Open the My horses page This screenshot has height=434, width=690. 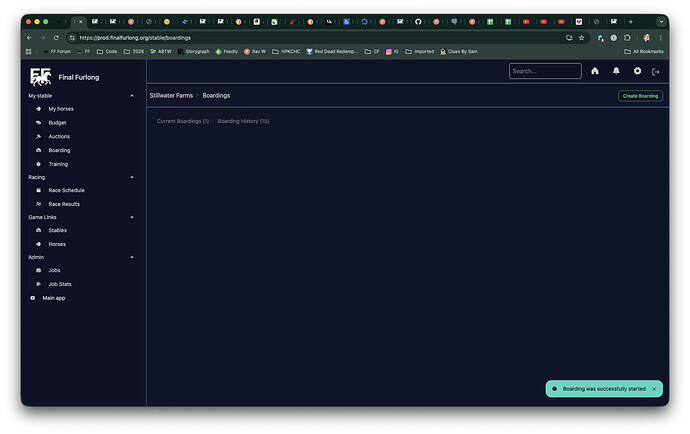coord(61,109)
